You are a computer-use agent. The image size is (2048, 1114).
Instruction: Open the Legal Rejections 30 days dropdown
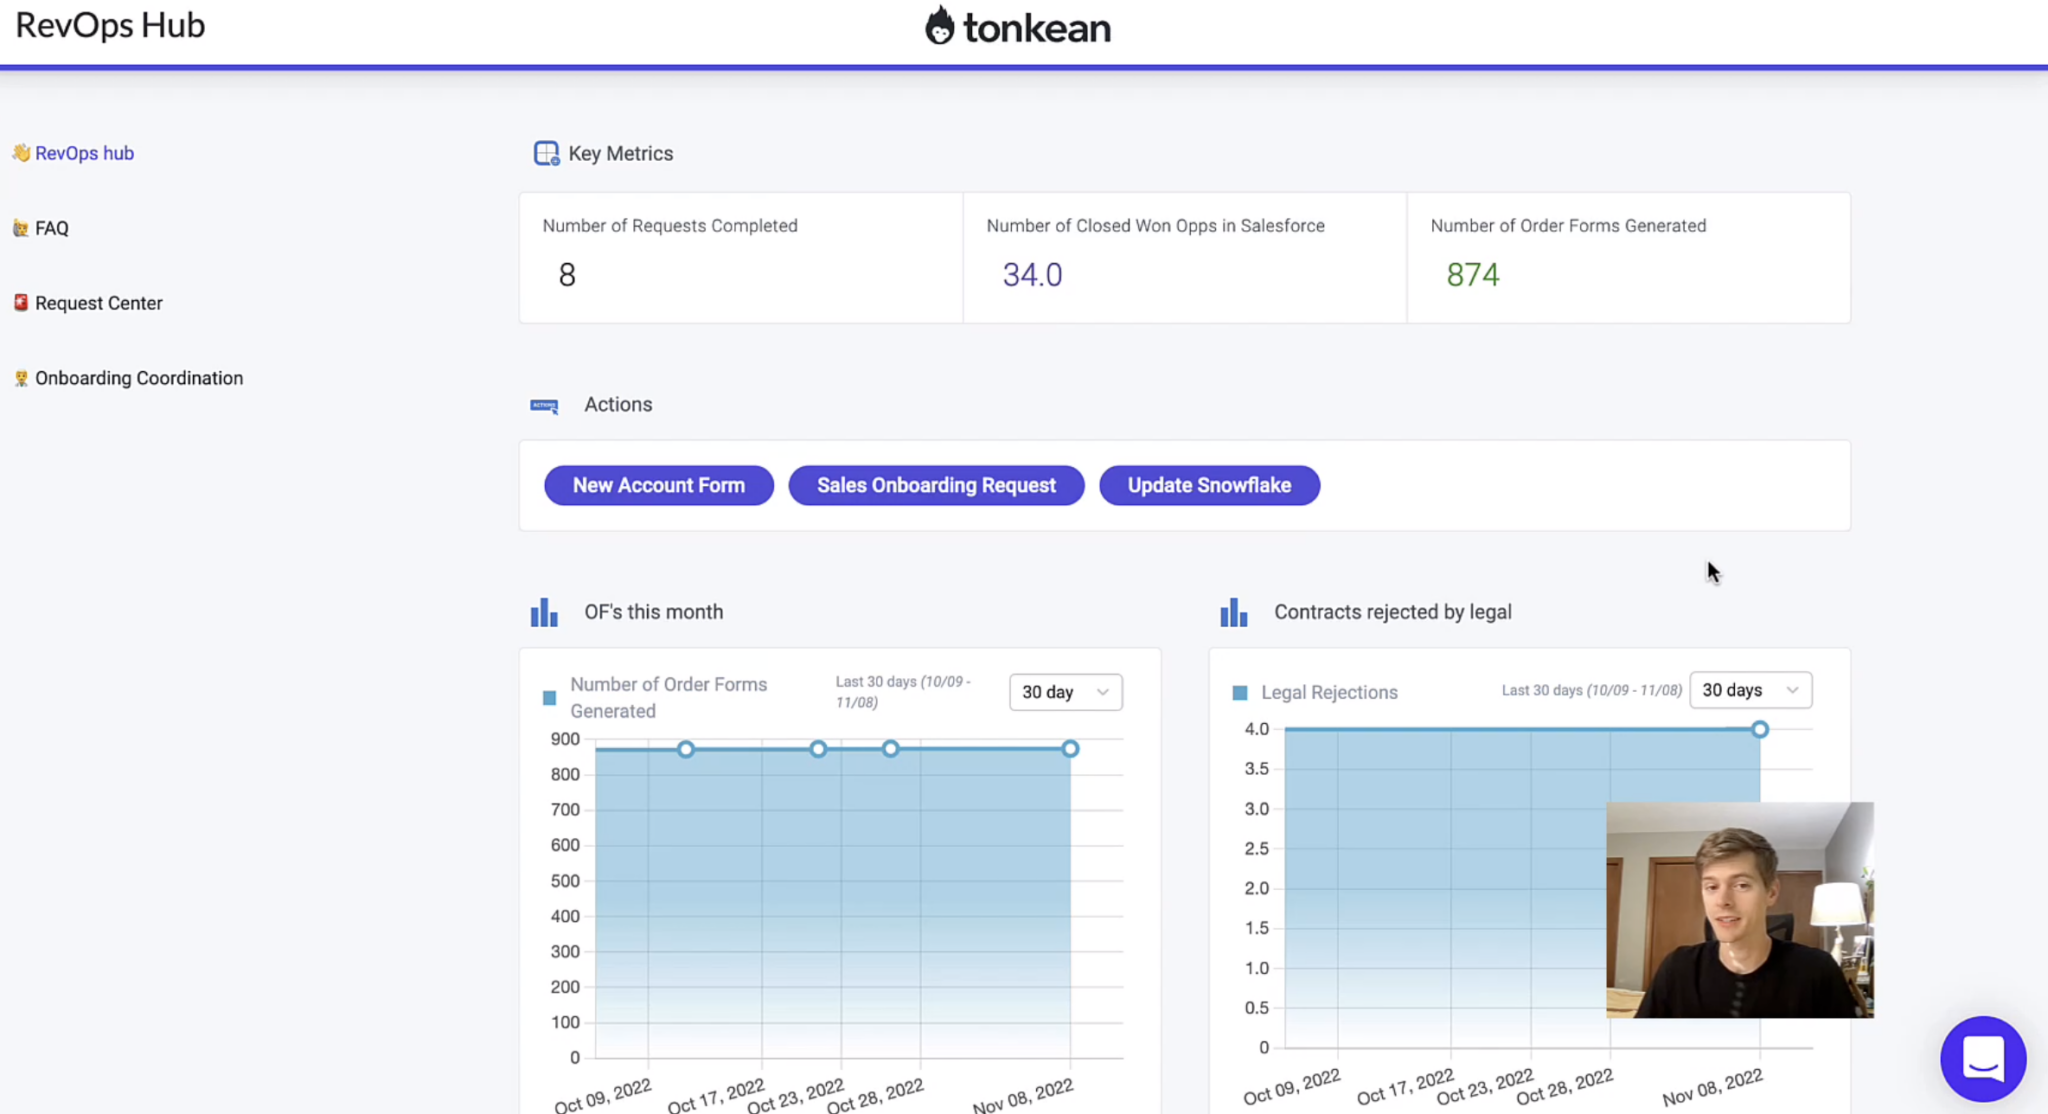(1749, 690)
